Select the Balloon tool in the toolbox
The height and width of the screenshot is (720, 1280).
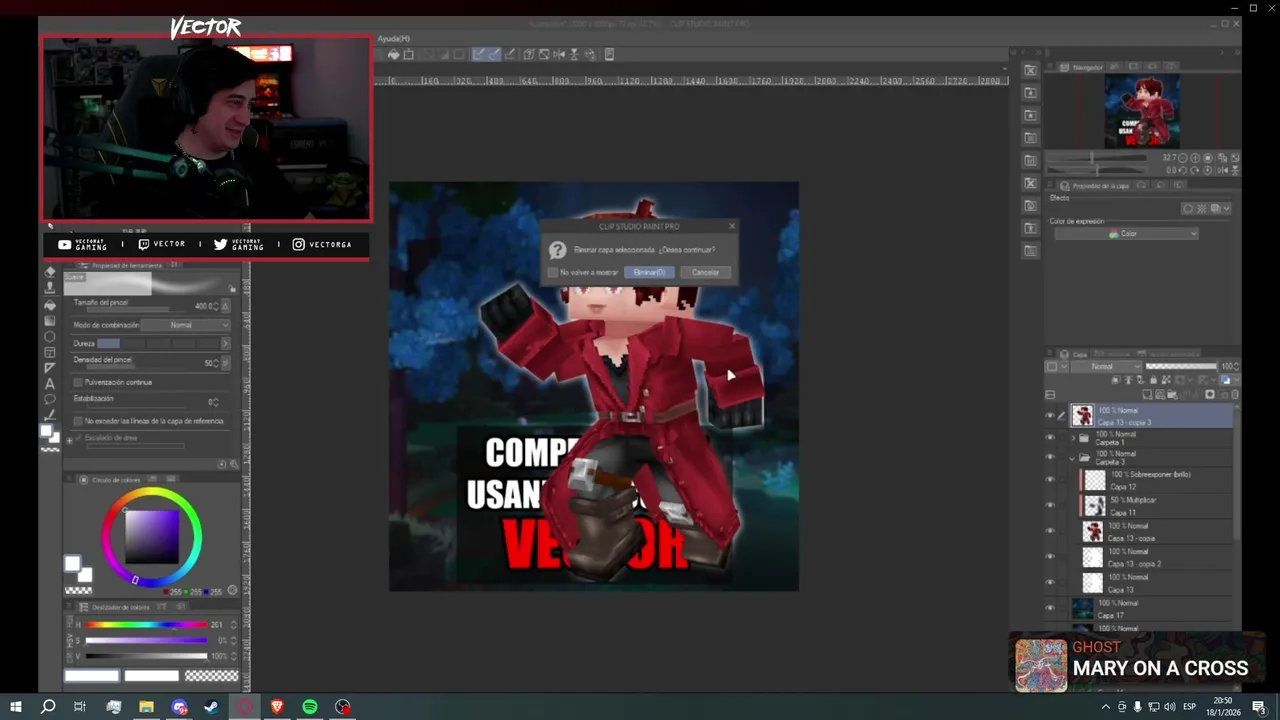coord(49,399)
